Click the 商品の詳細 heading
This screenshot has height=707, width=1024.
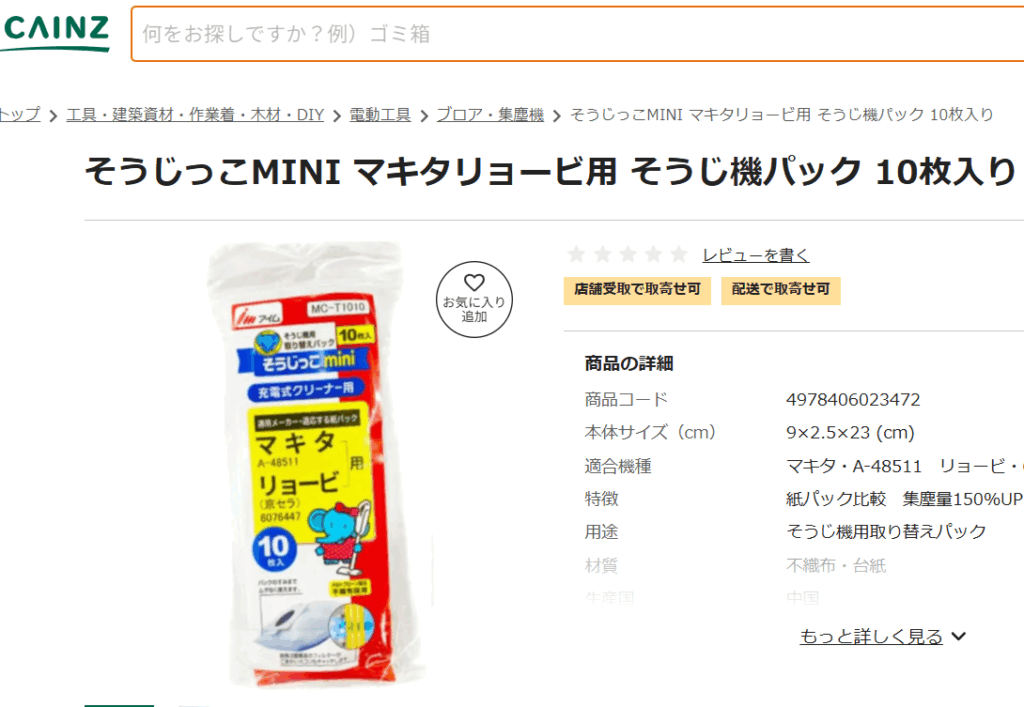[x=629, y=364]
